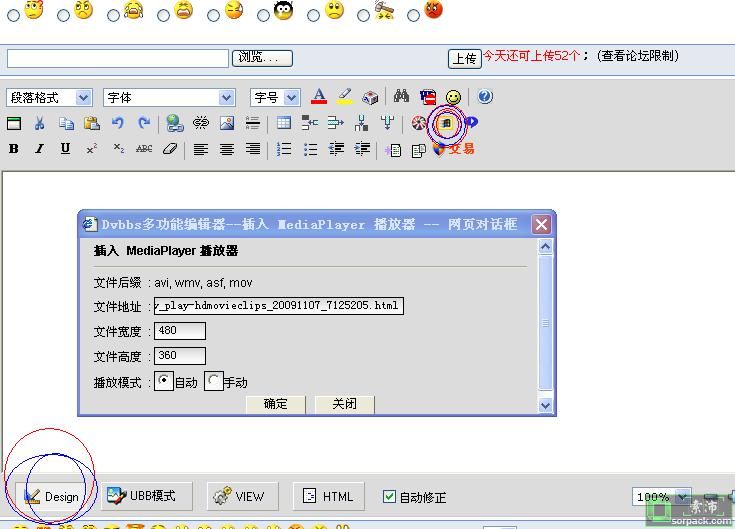Click the blue help question mark icon
This screenshot has width=735, height=529.
tap(485, 97)
